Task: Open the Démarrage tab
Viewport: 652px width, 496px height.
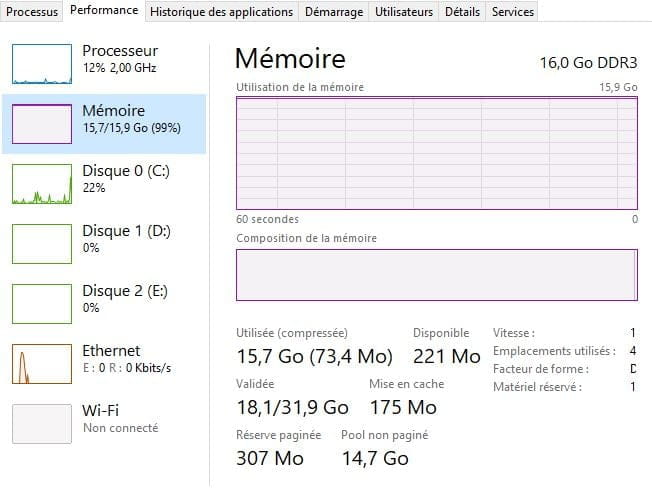Action: [335, 12]
